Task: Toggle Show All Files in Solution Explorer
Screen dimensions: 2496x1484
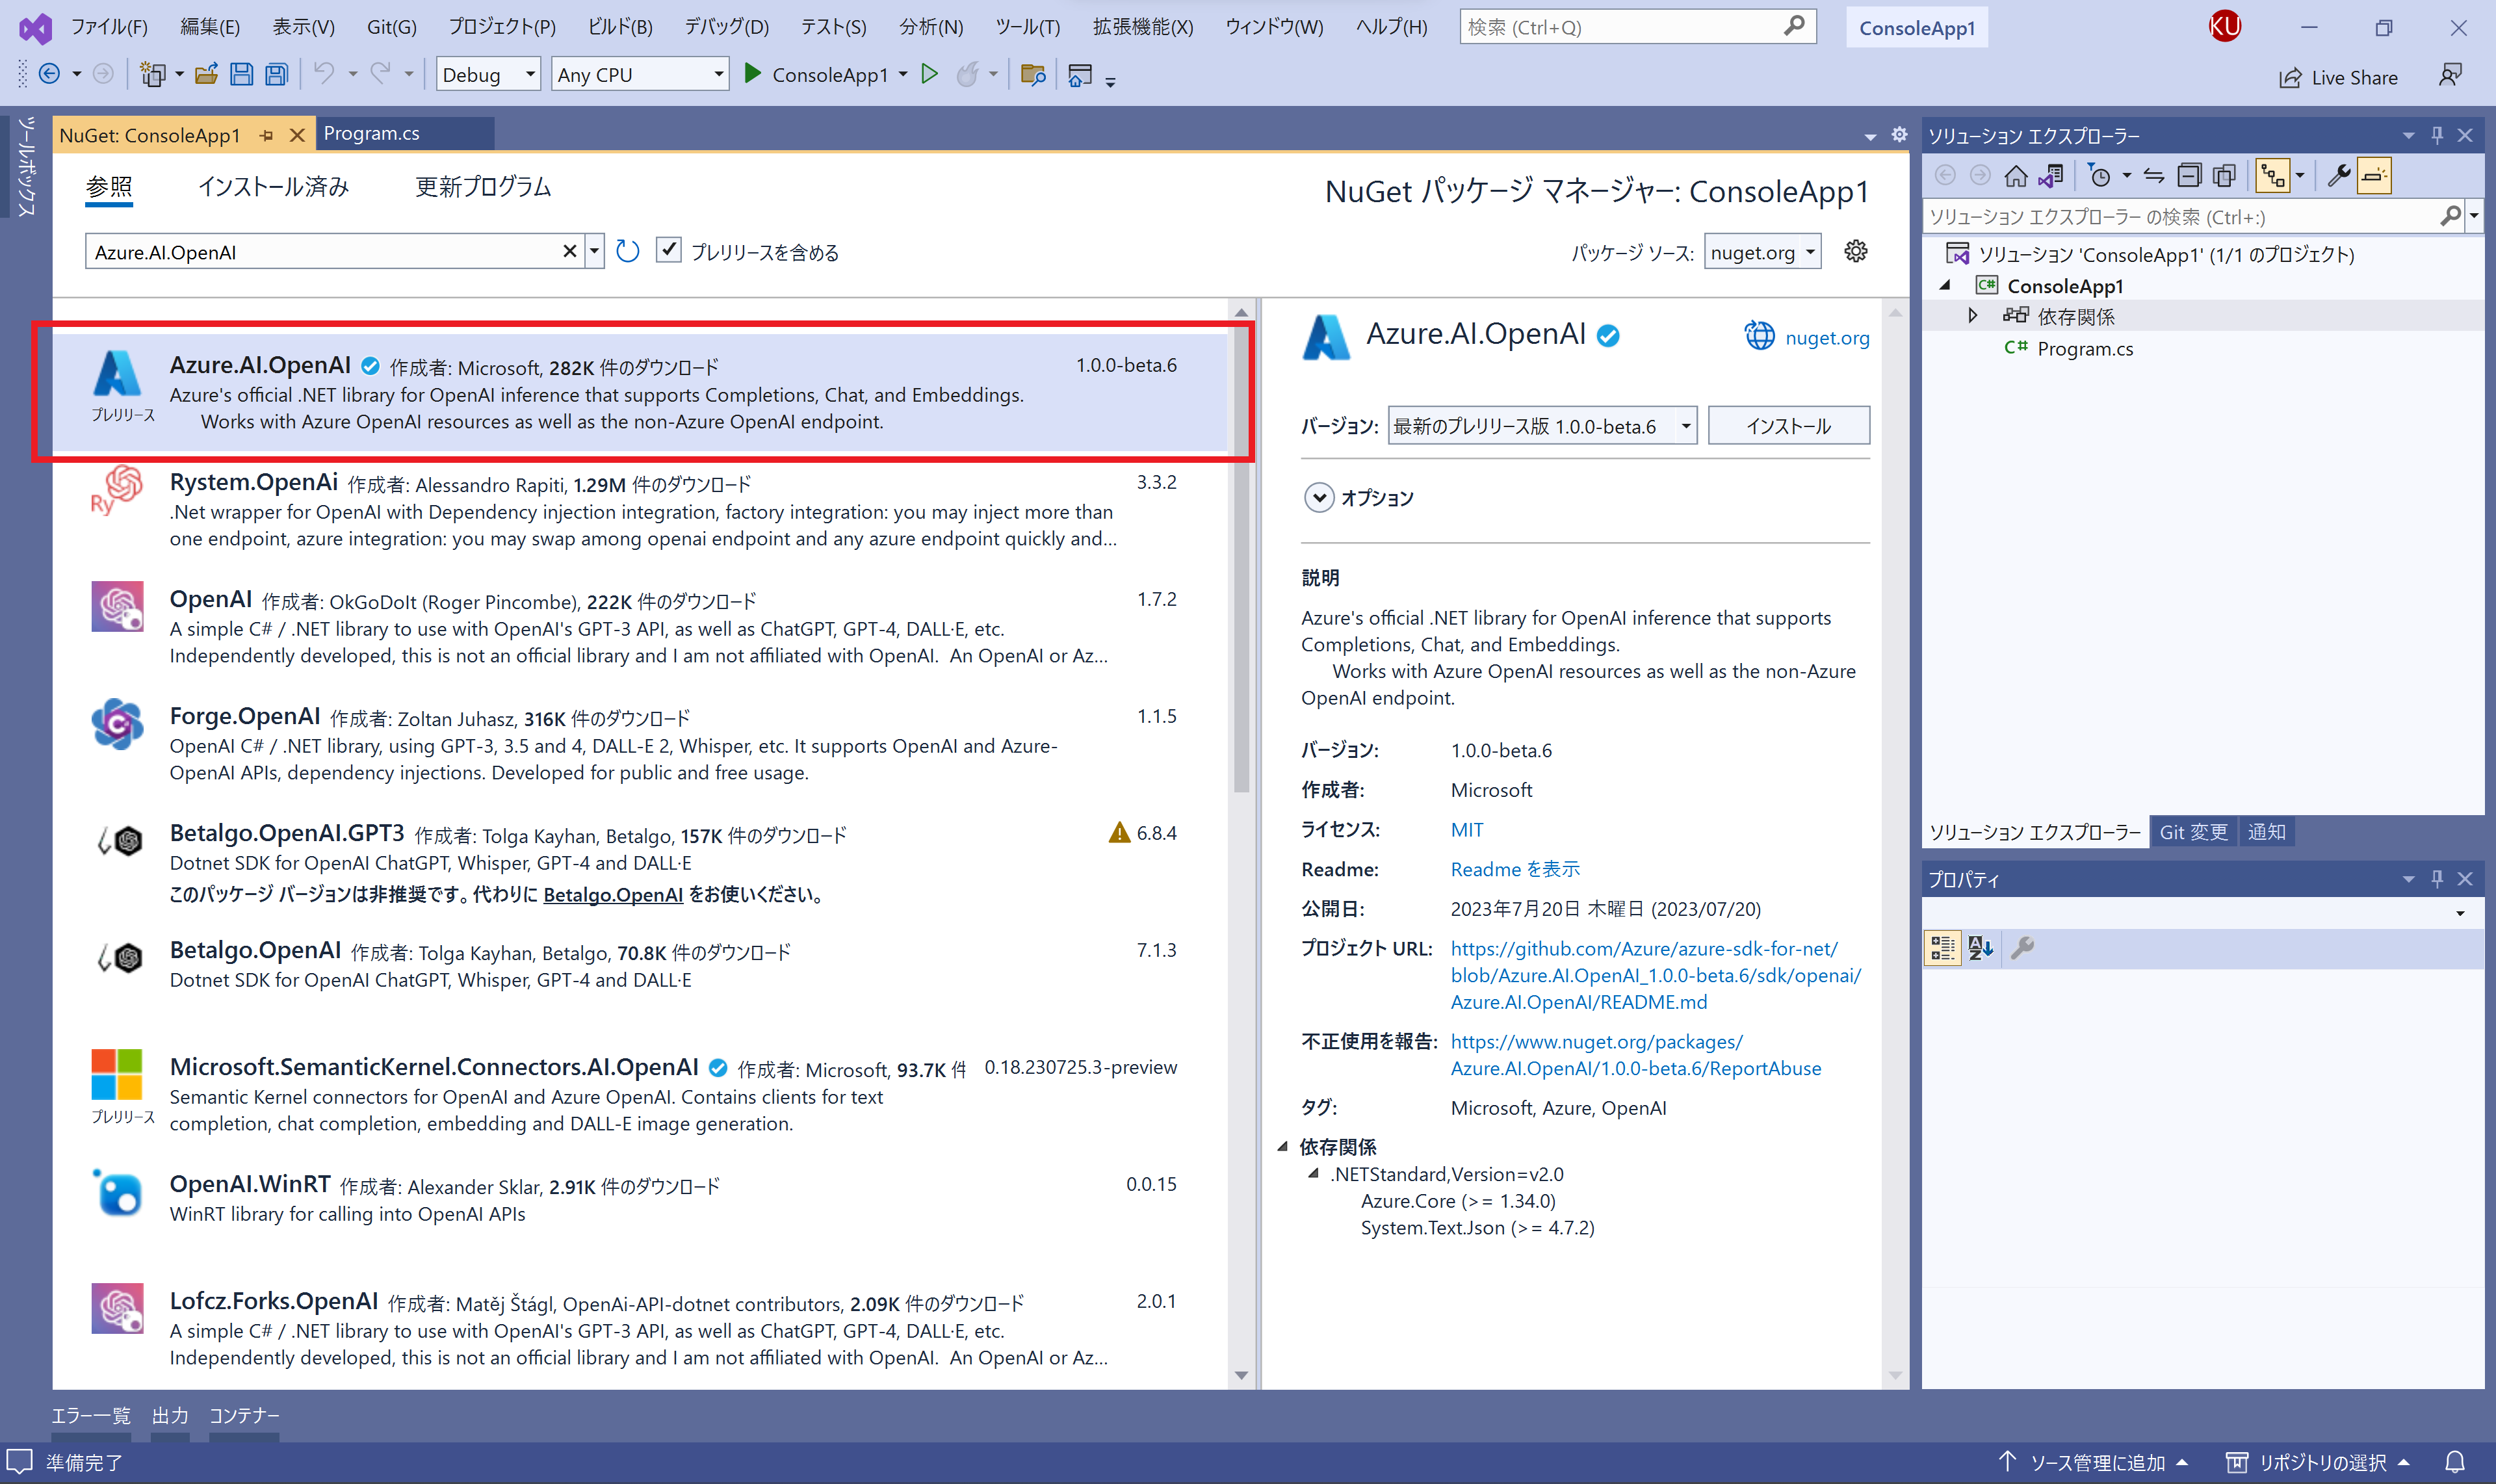Action: tap(2224, 176)
